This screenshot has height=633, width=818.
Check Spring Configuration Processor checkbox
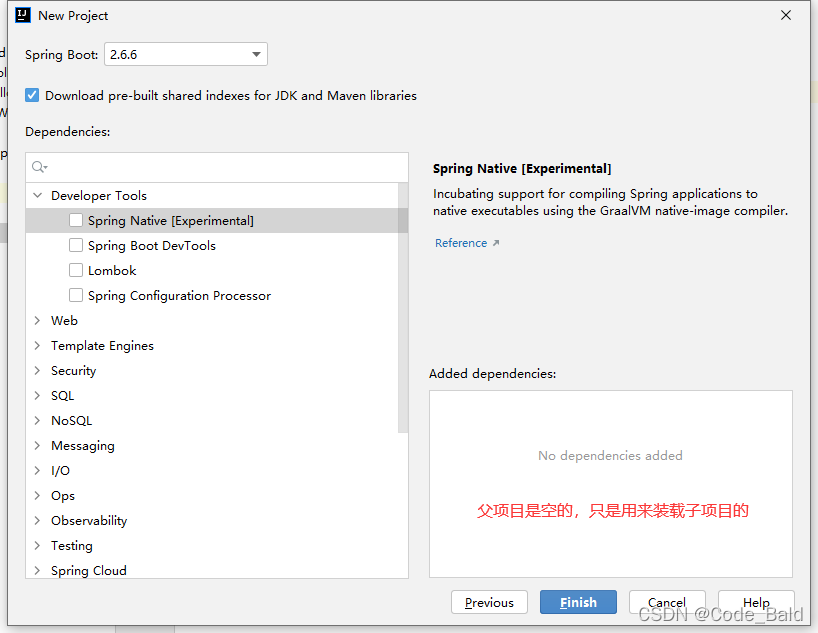coord(76,295)
